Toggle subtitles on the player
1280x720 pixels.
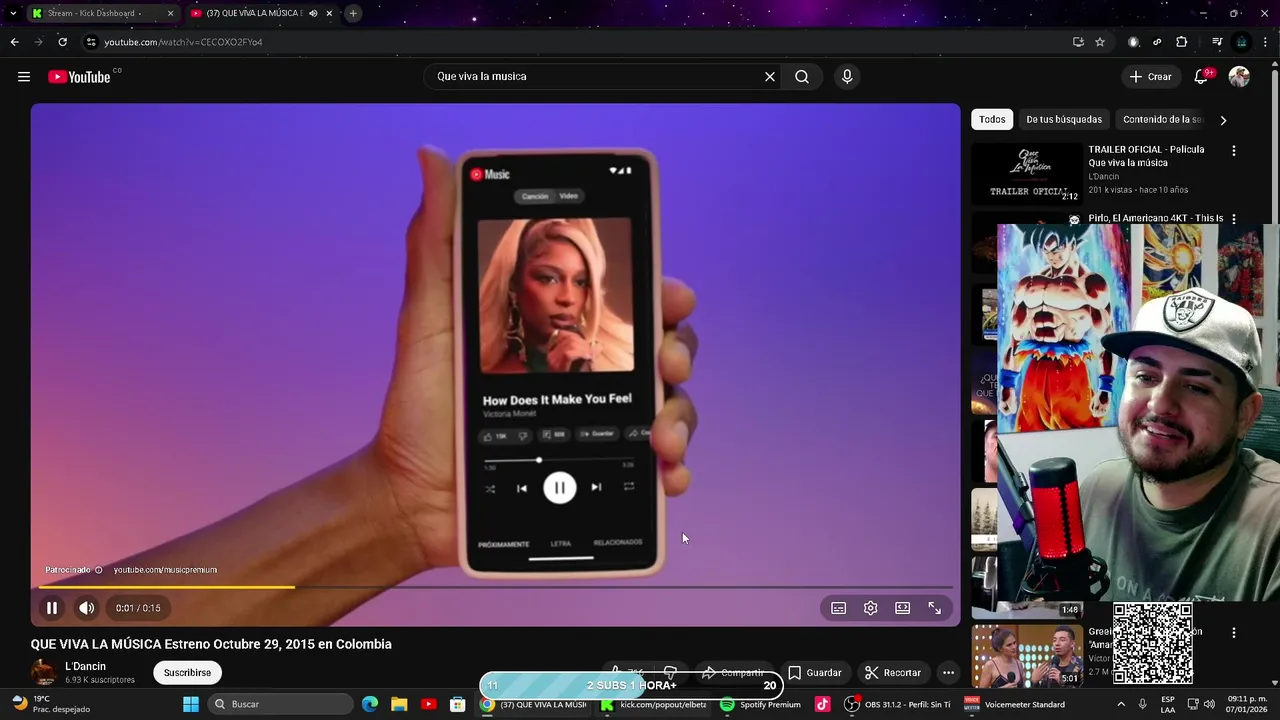[839, 608]
